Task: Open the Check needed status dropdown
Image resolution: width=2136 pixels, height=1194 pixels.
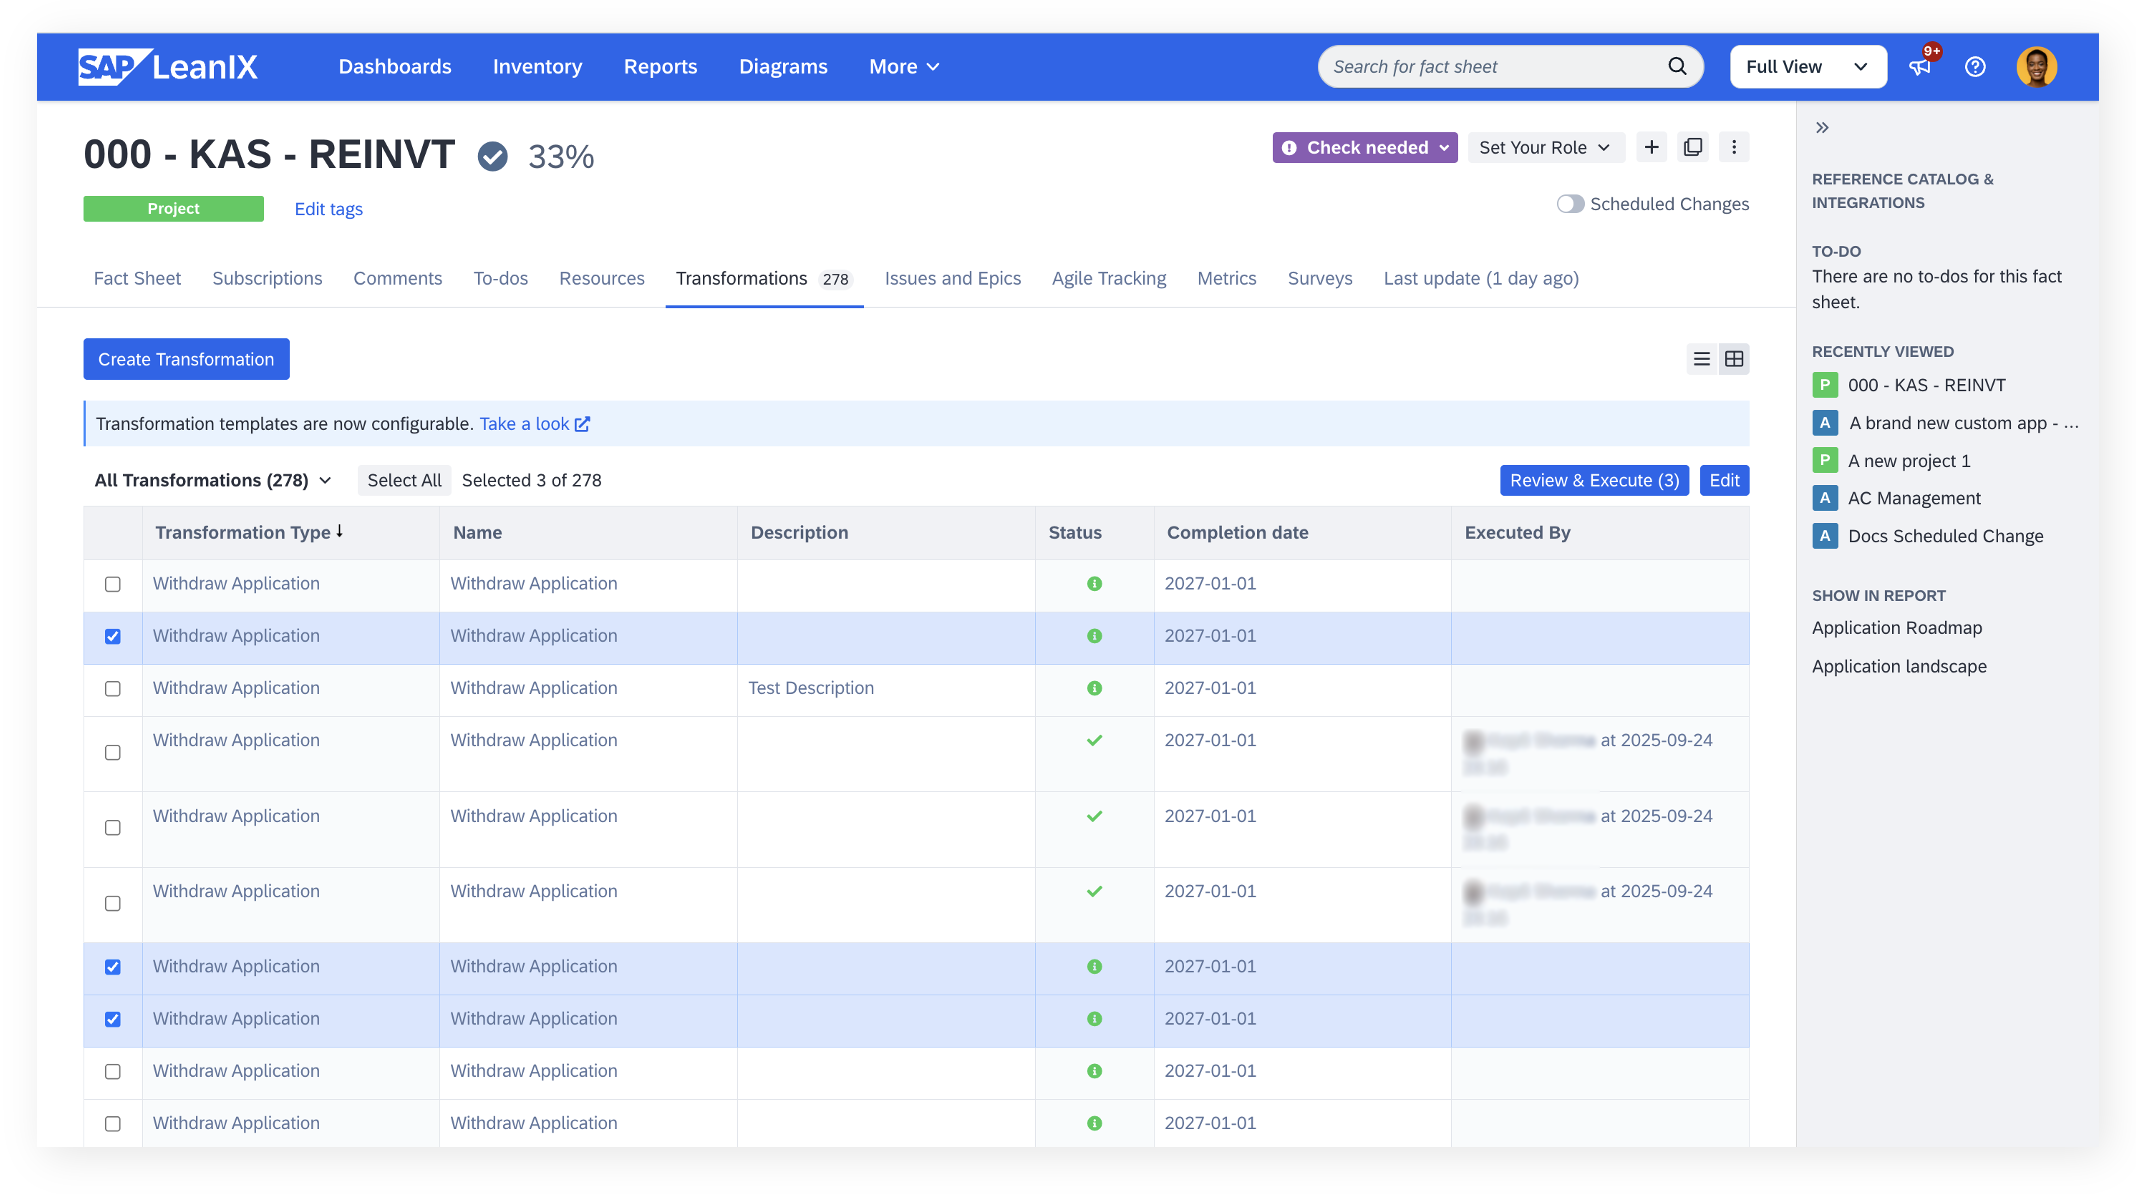Action: 1365,147
